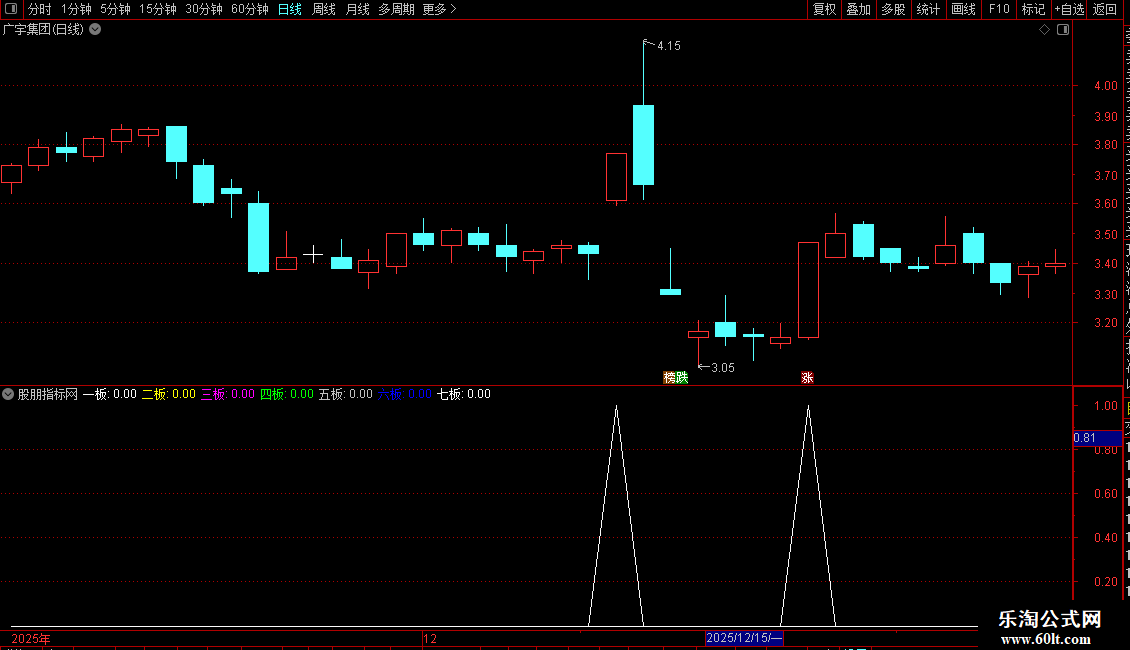Click the yellow 二板: 0.00 value
The width and height of the screenshot is (1130, 650).
(169, 394)
